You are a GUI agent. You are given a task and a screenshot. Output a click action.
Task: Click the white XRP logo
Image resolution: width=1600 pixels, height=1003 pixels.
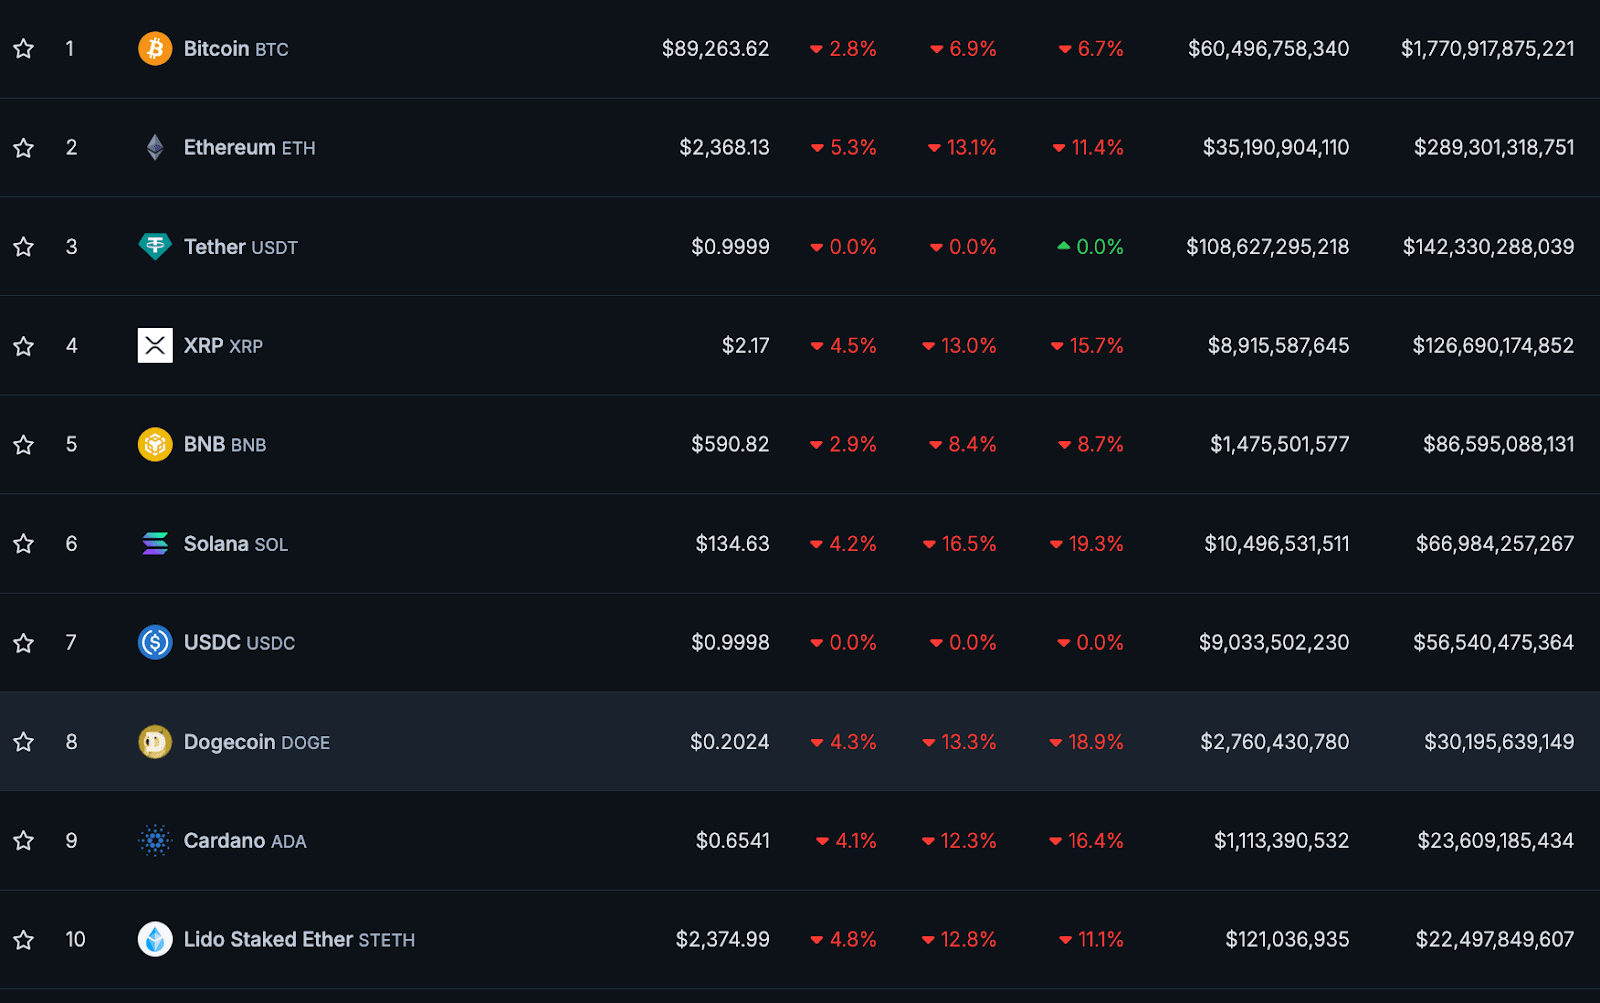(155, 346)
